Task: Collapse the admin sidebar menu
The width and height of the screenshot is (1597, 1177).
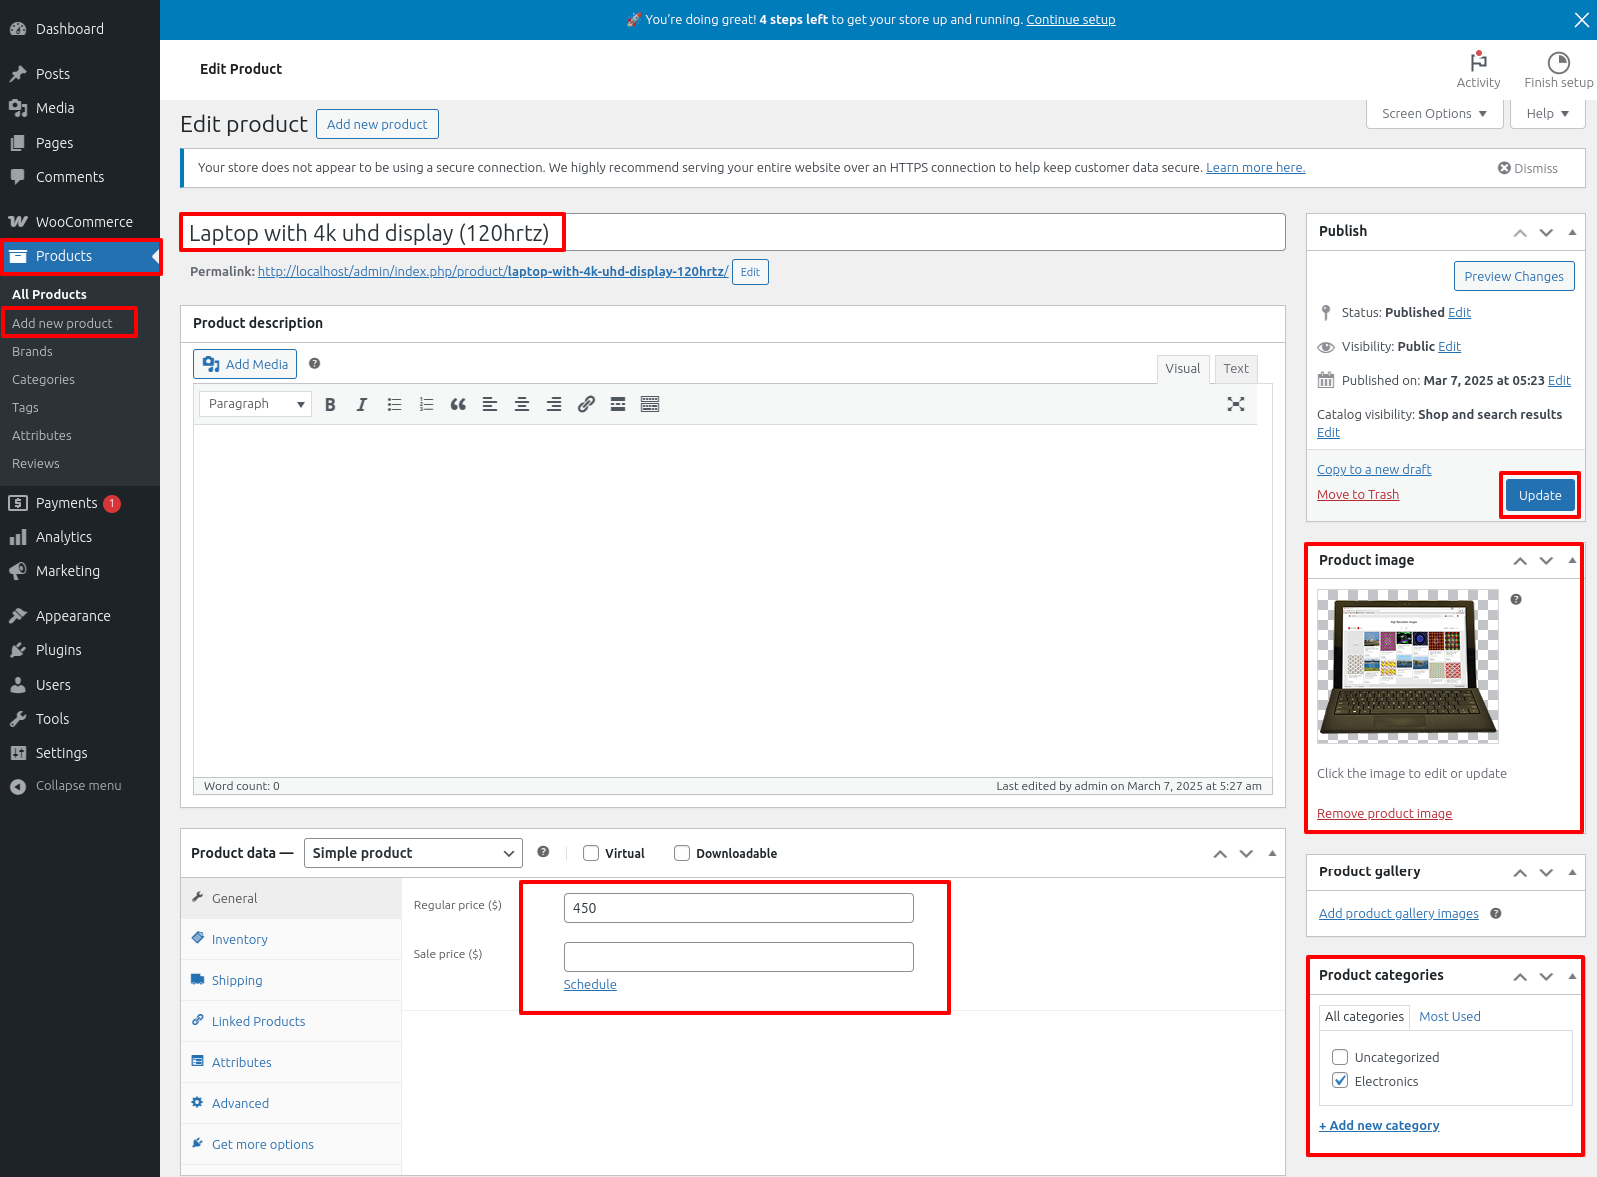Action: coord(80,786)
